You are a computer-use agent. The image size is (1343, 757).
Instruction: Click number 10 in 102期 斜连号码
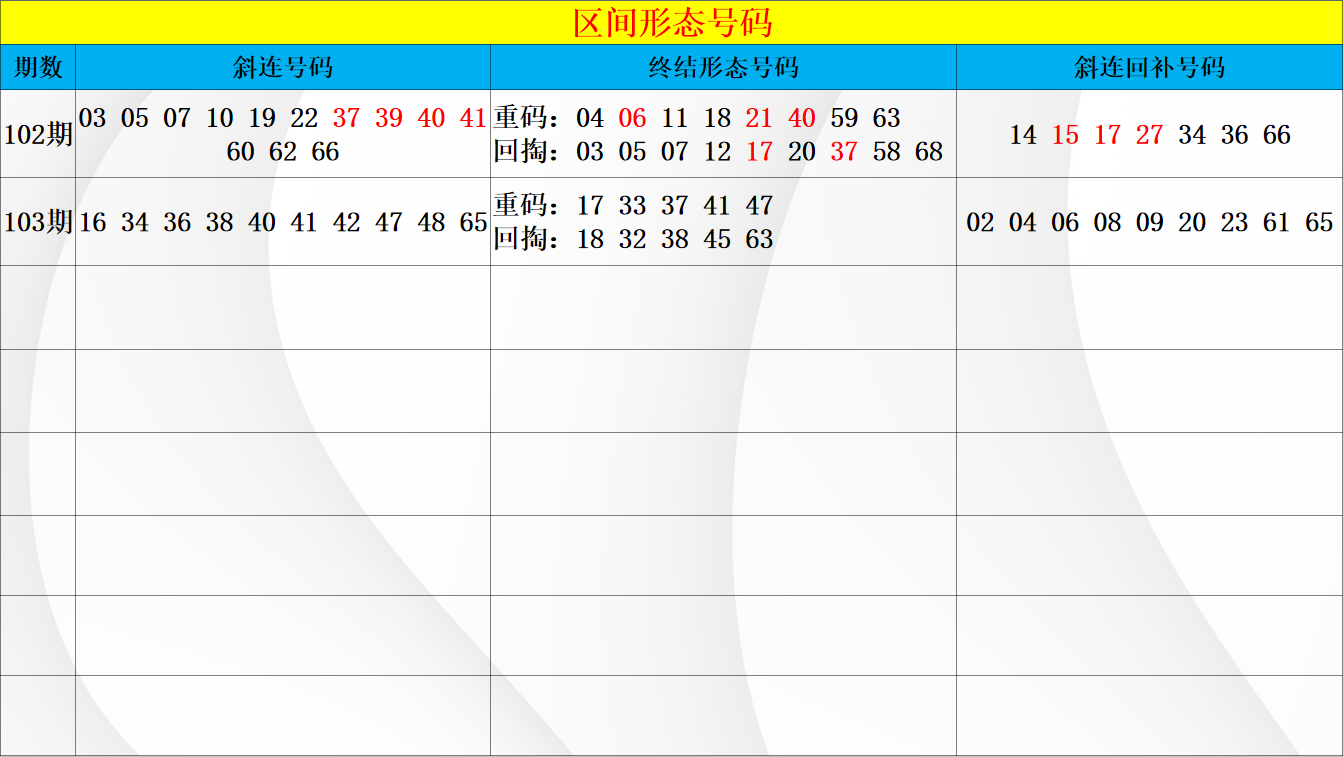click(x=220, y=118)
